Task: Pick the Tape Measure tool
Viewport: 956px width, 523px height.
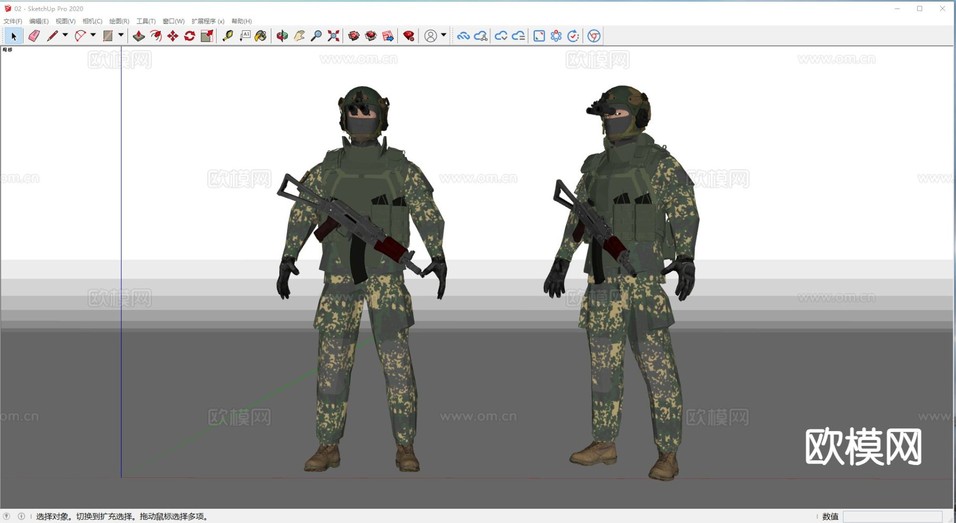Action: 227,36
